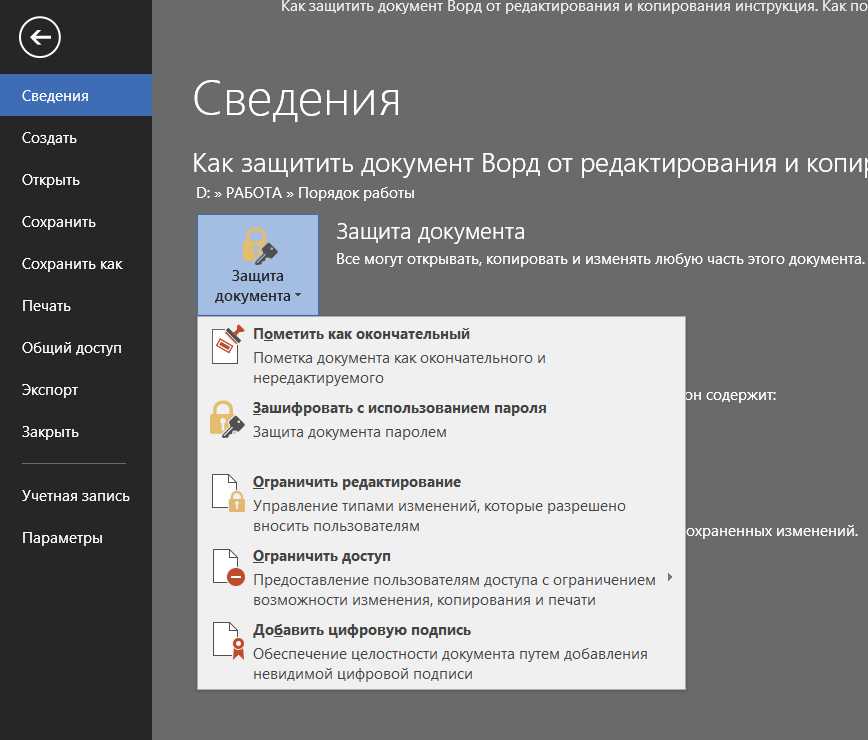Click the stamp icon for Пометить как окончательный
This screenshot has height=740, width=868.
pos(228,344)
